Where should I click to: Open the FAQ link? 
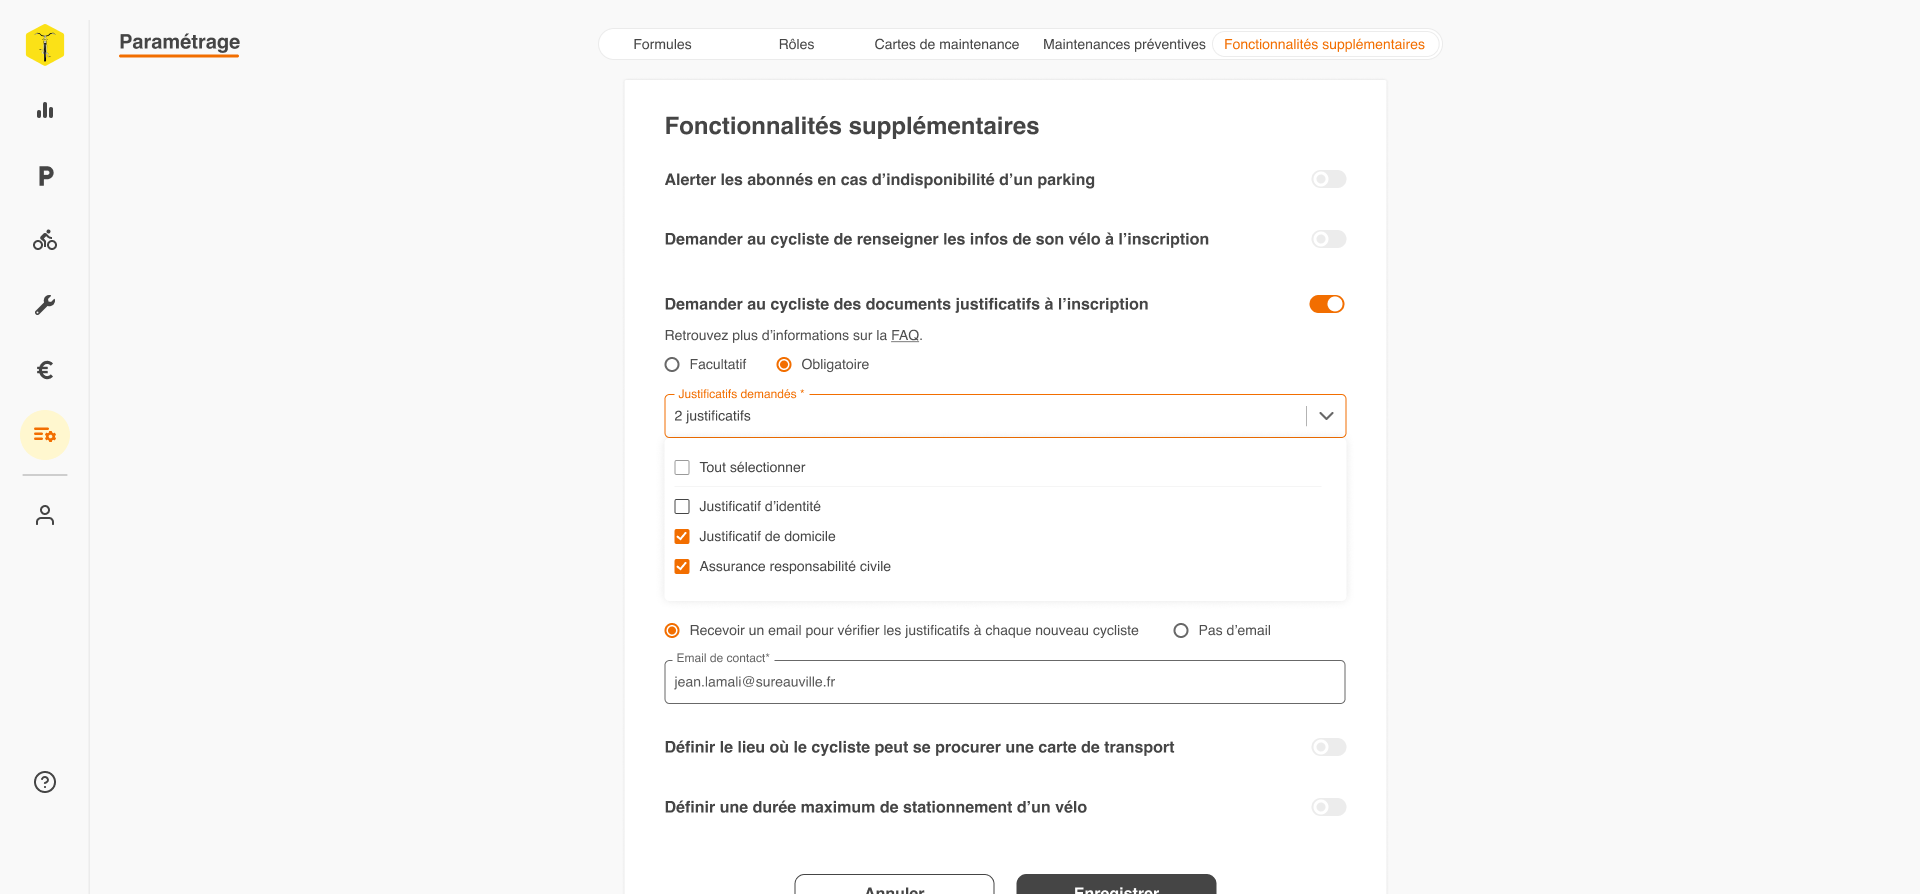(904, 336)
